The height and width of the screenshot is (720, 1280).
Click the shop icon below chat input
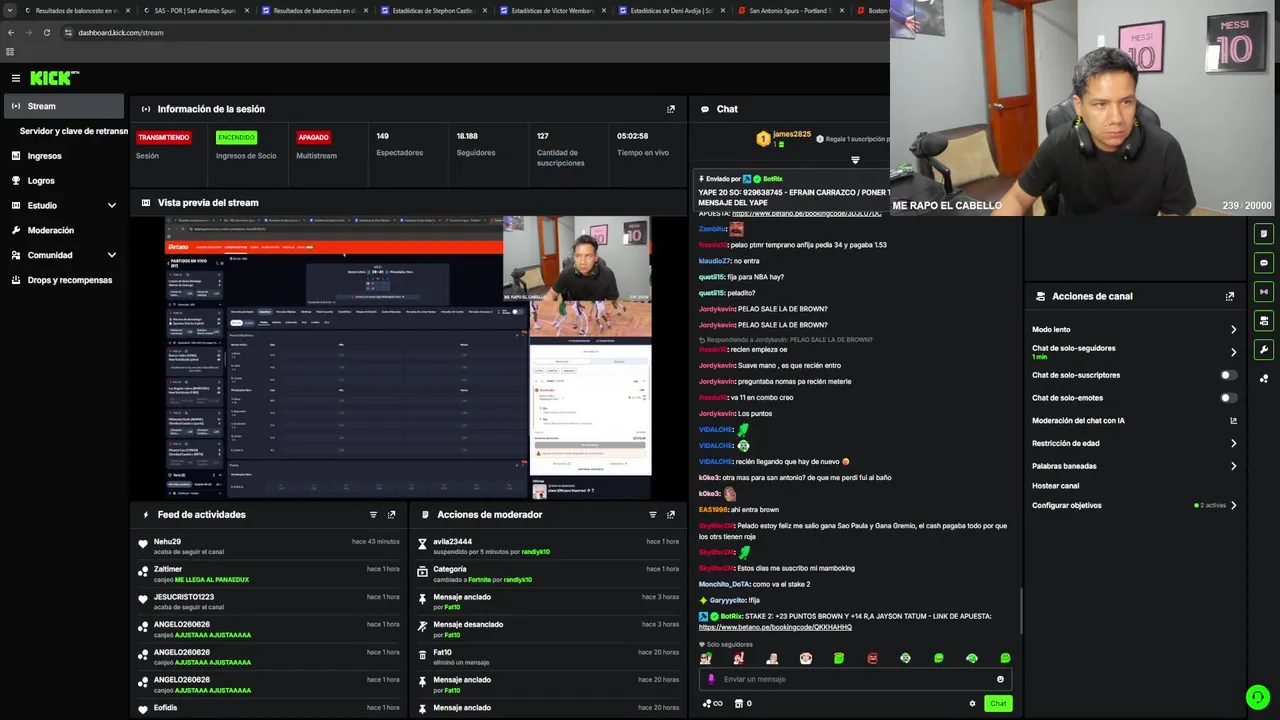[x=739, y=704]
